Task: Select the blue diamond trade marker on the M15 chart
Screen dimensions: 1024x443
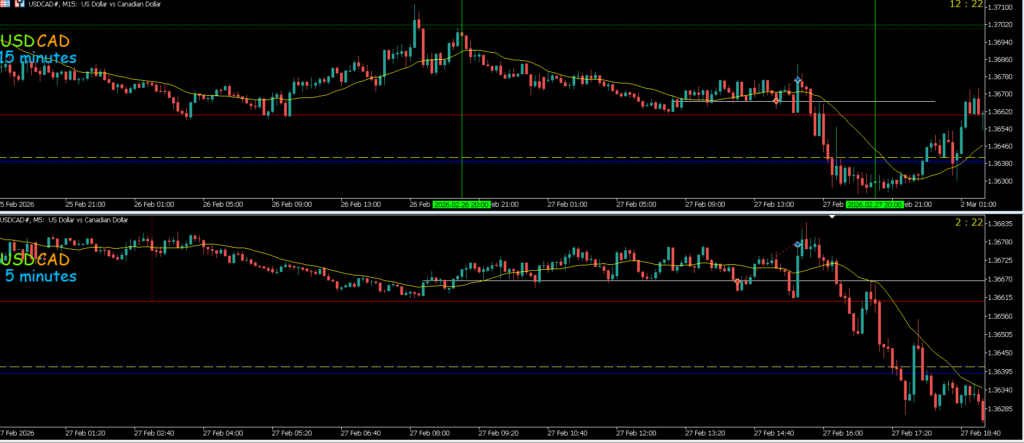Action: click(x=798, y=80)
